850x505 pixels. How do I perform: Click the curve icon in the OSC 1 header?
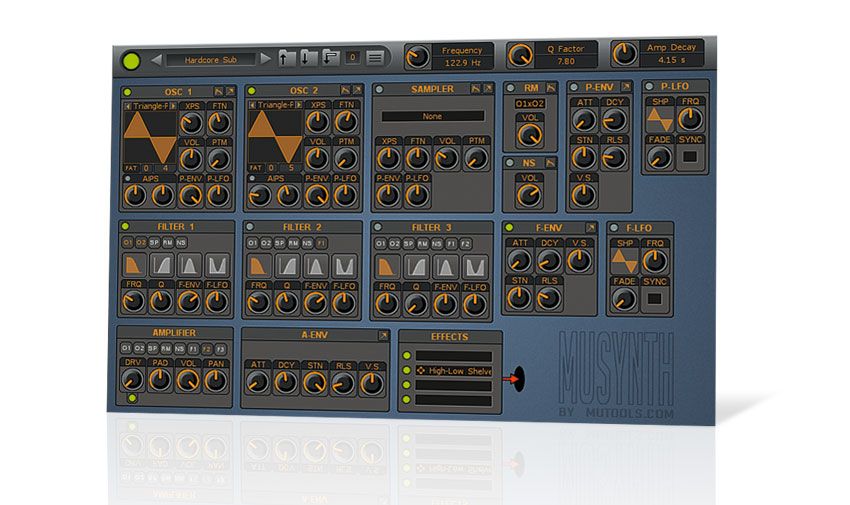pos(218,91)
